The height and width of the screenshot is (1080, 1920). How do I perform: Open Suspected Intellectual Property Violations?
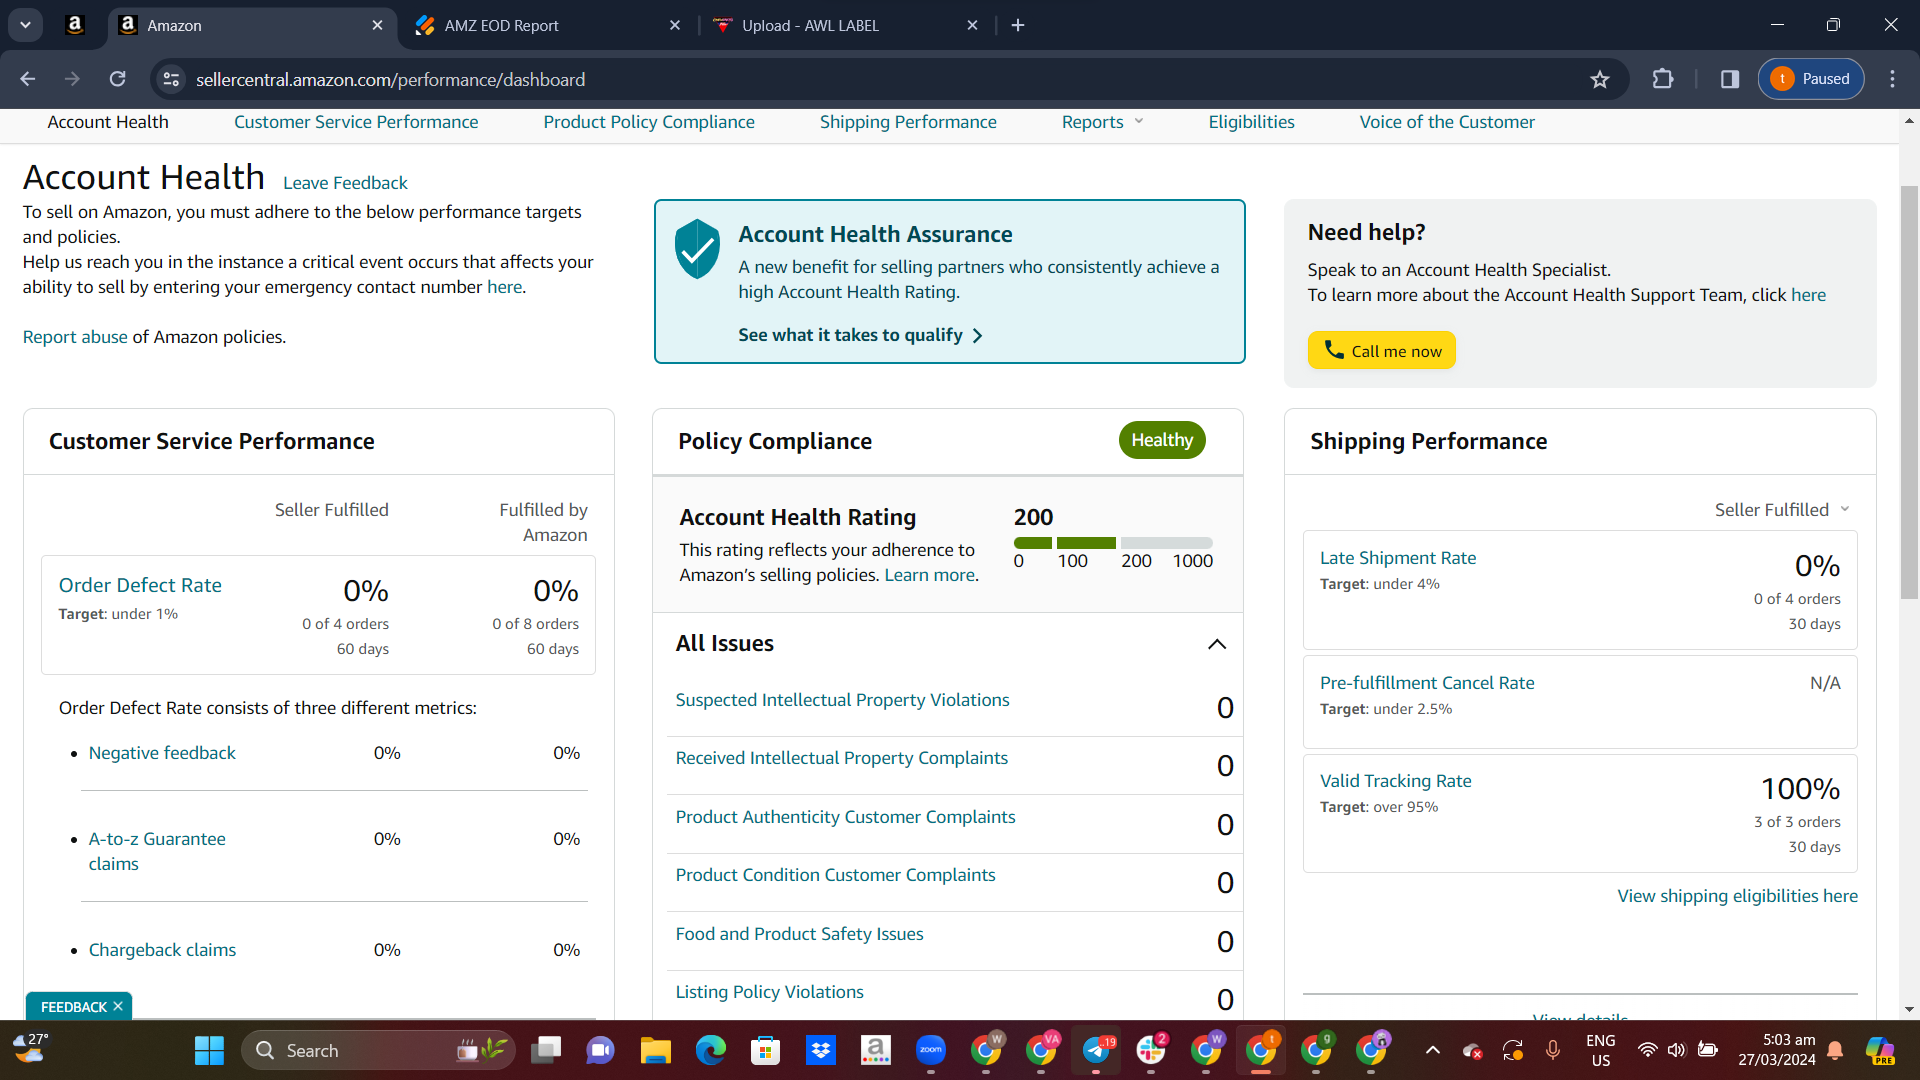[x=842, y=700]
